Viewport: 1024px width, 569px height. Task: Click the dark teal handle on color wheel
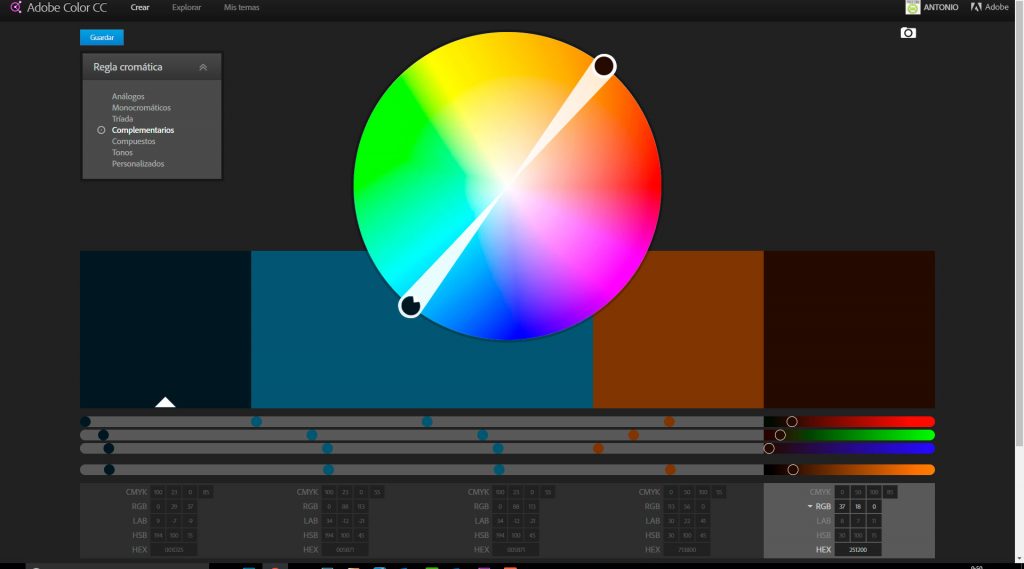tap(410, 306)
